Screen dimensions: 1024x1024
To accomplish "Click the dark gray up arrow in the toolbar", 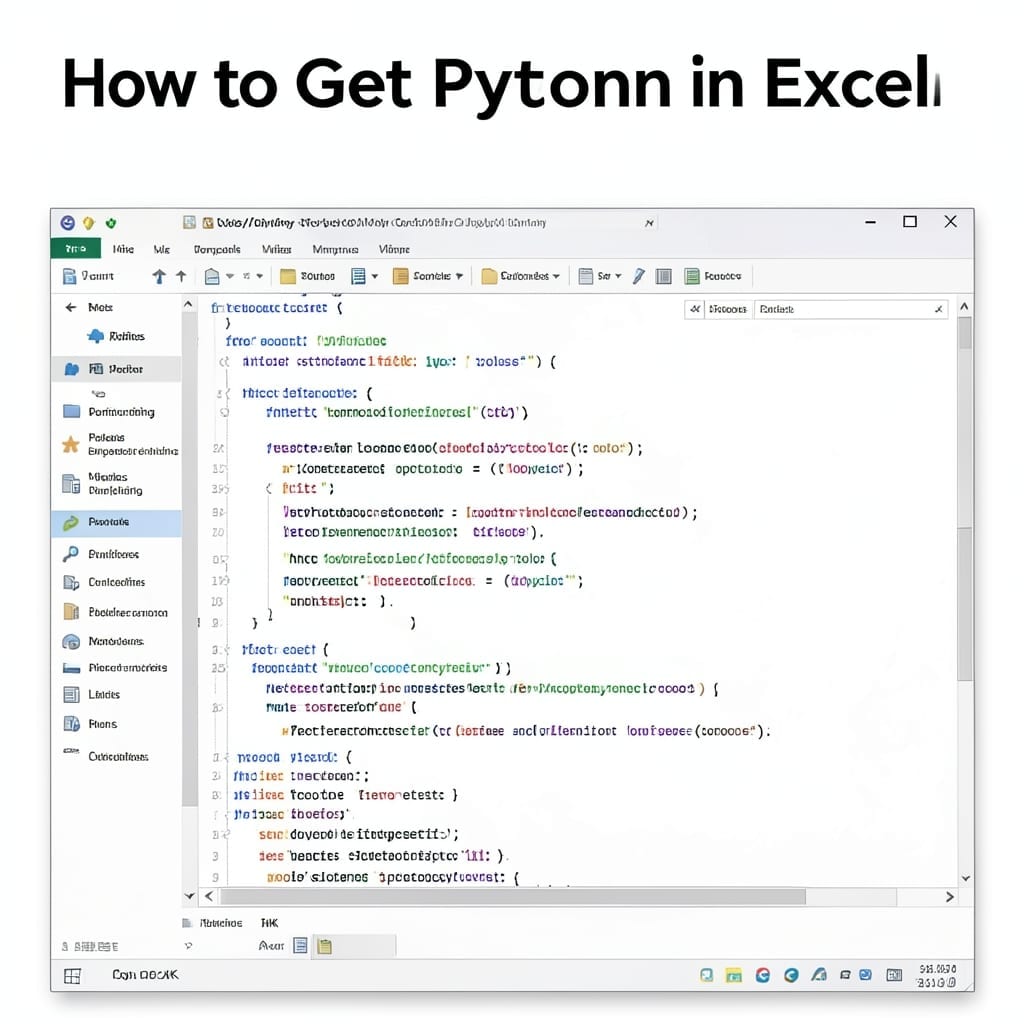I will [181, 276].
